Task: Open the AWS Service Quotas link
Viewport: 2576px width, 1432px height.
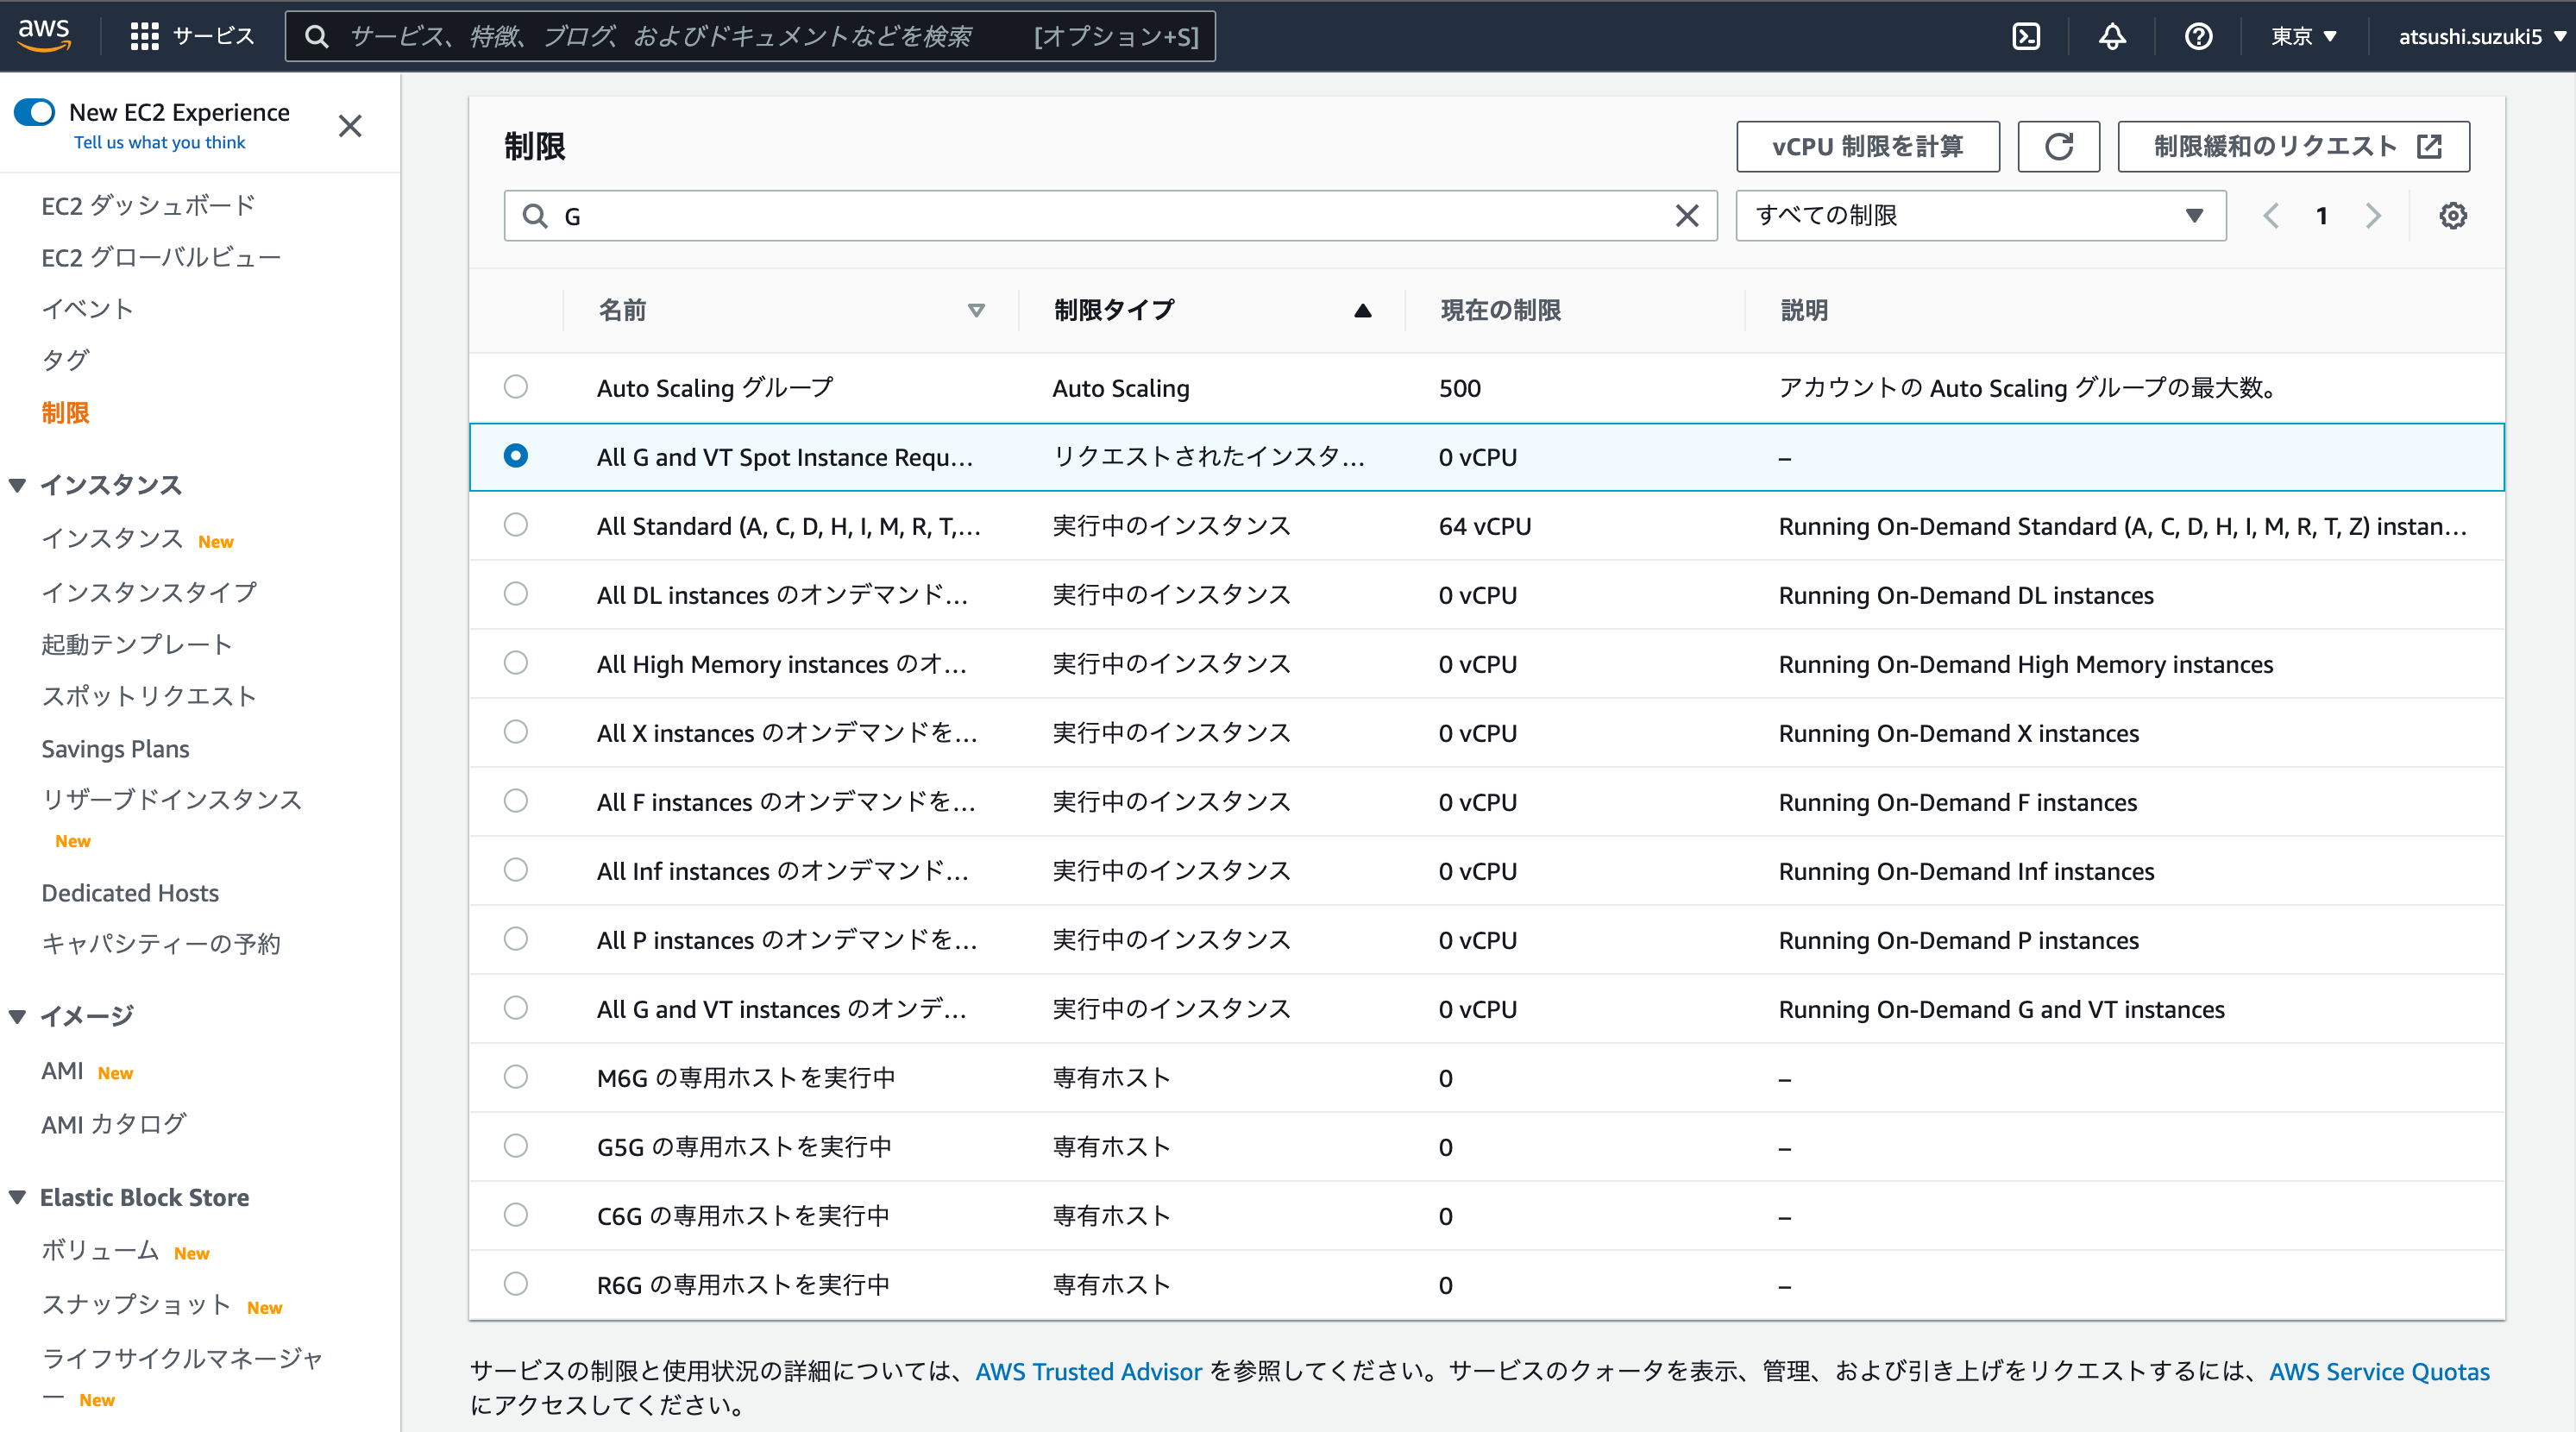Action: click(x=2378, y=1371)
